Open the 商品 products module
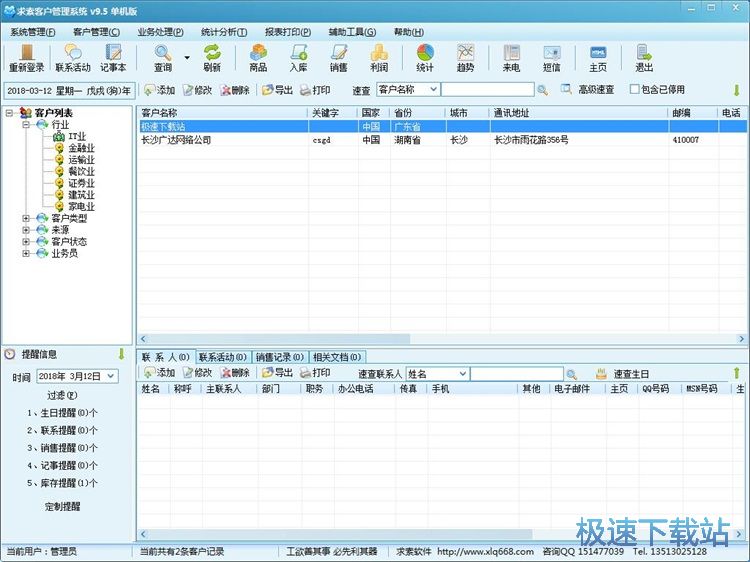This screenshot has height=562, width=750. [258, 58]
